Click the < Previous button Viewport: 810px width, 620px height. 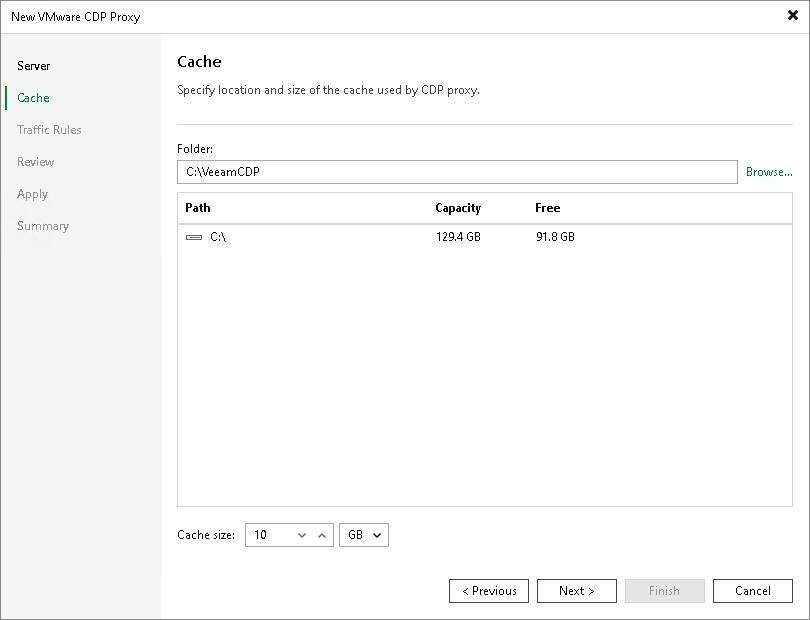point(489,591)
